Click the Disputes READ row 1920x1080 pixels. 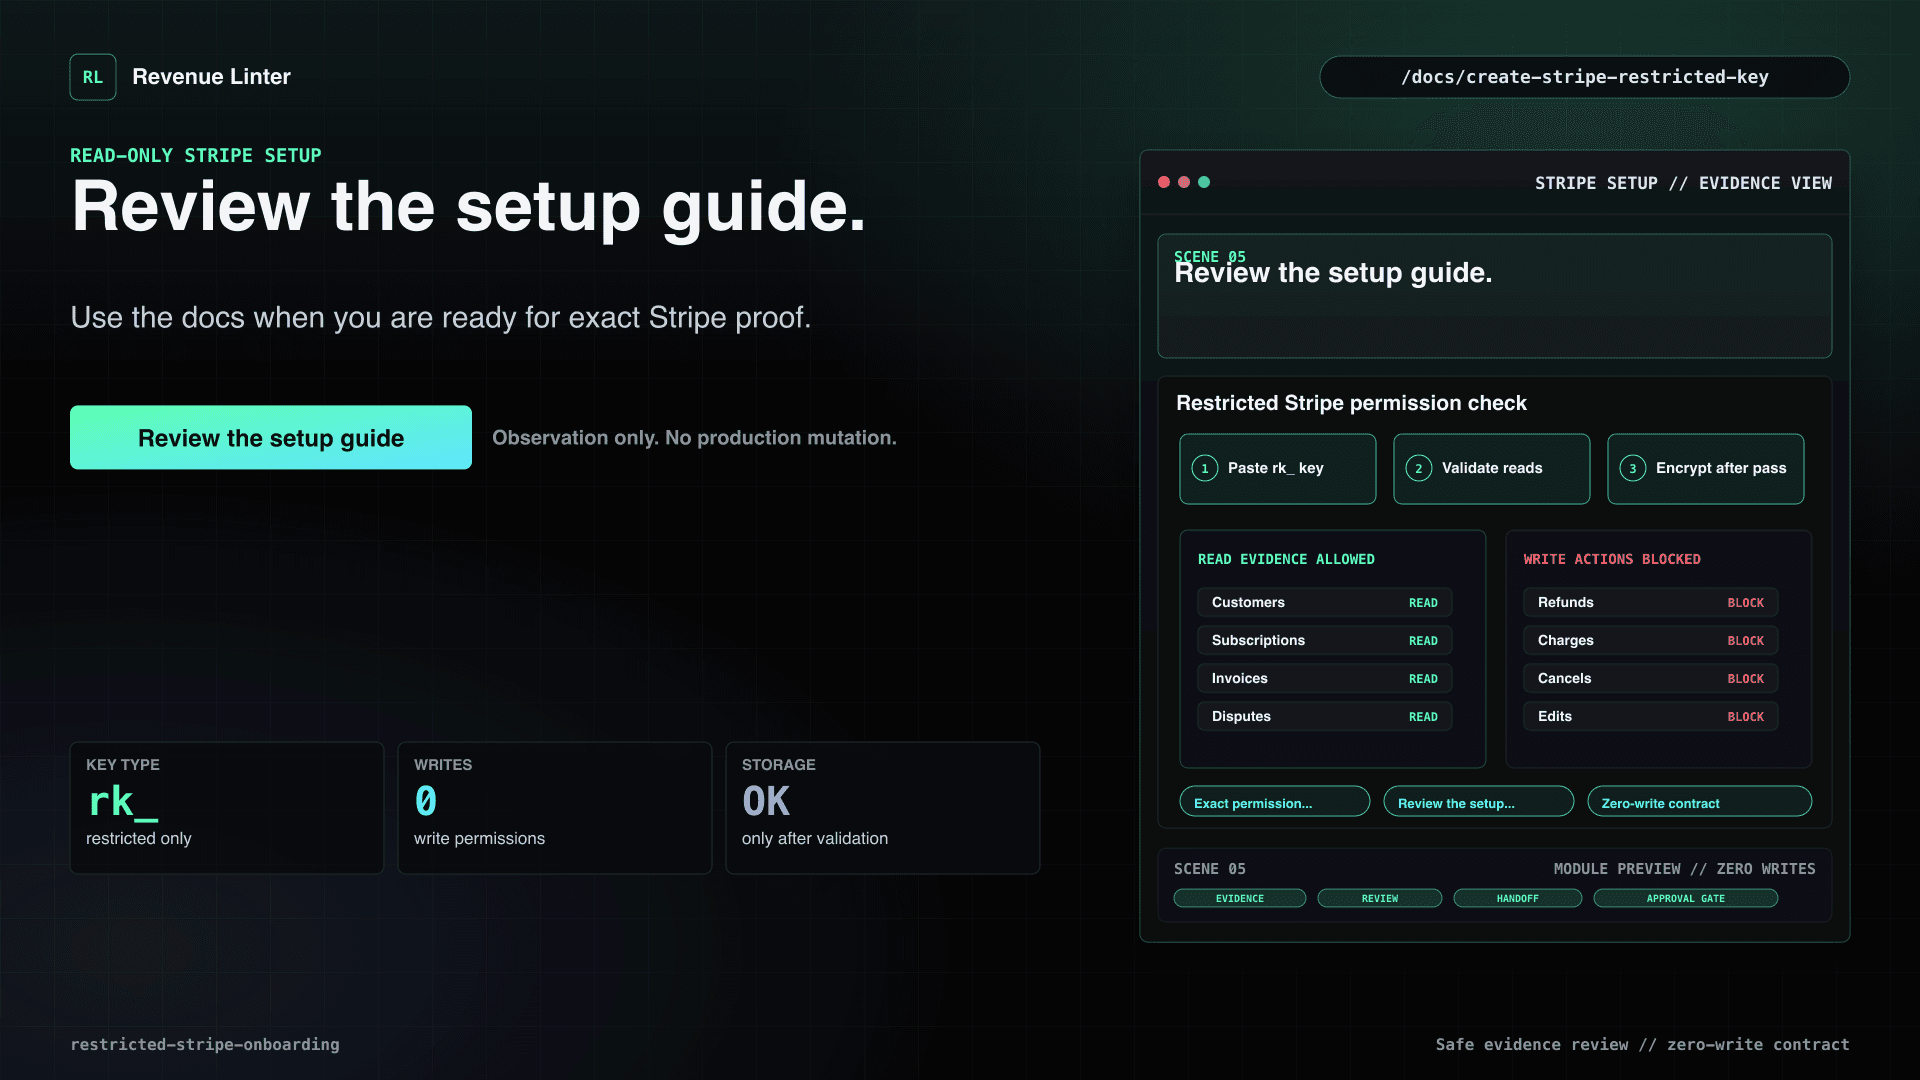coord(1325,716)
